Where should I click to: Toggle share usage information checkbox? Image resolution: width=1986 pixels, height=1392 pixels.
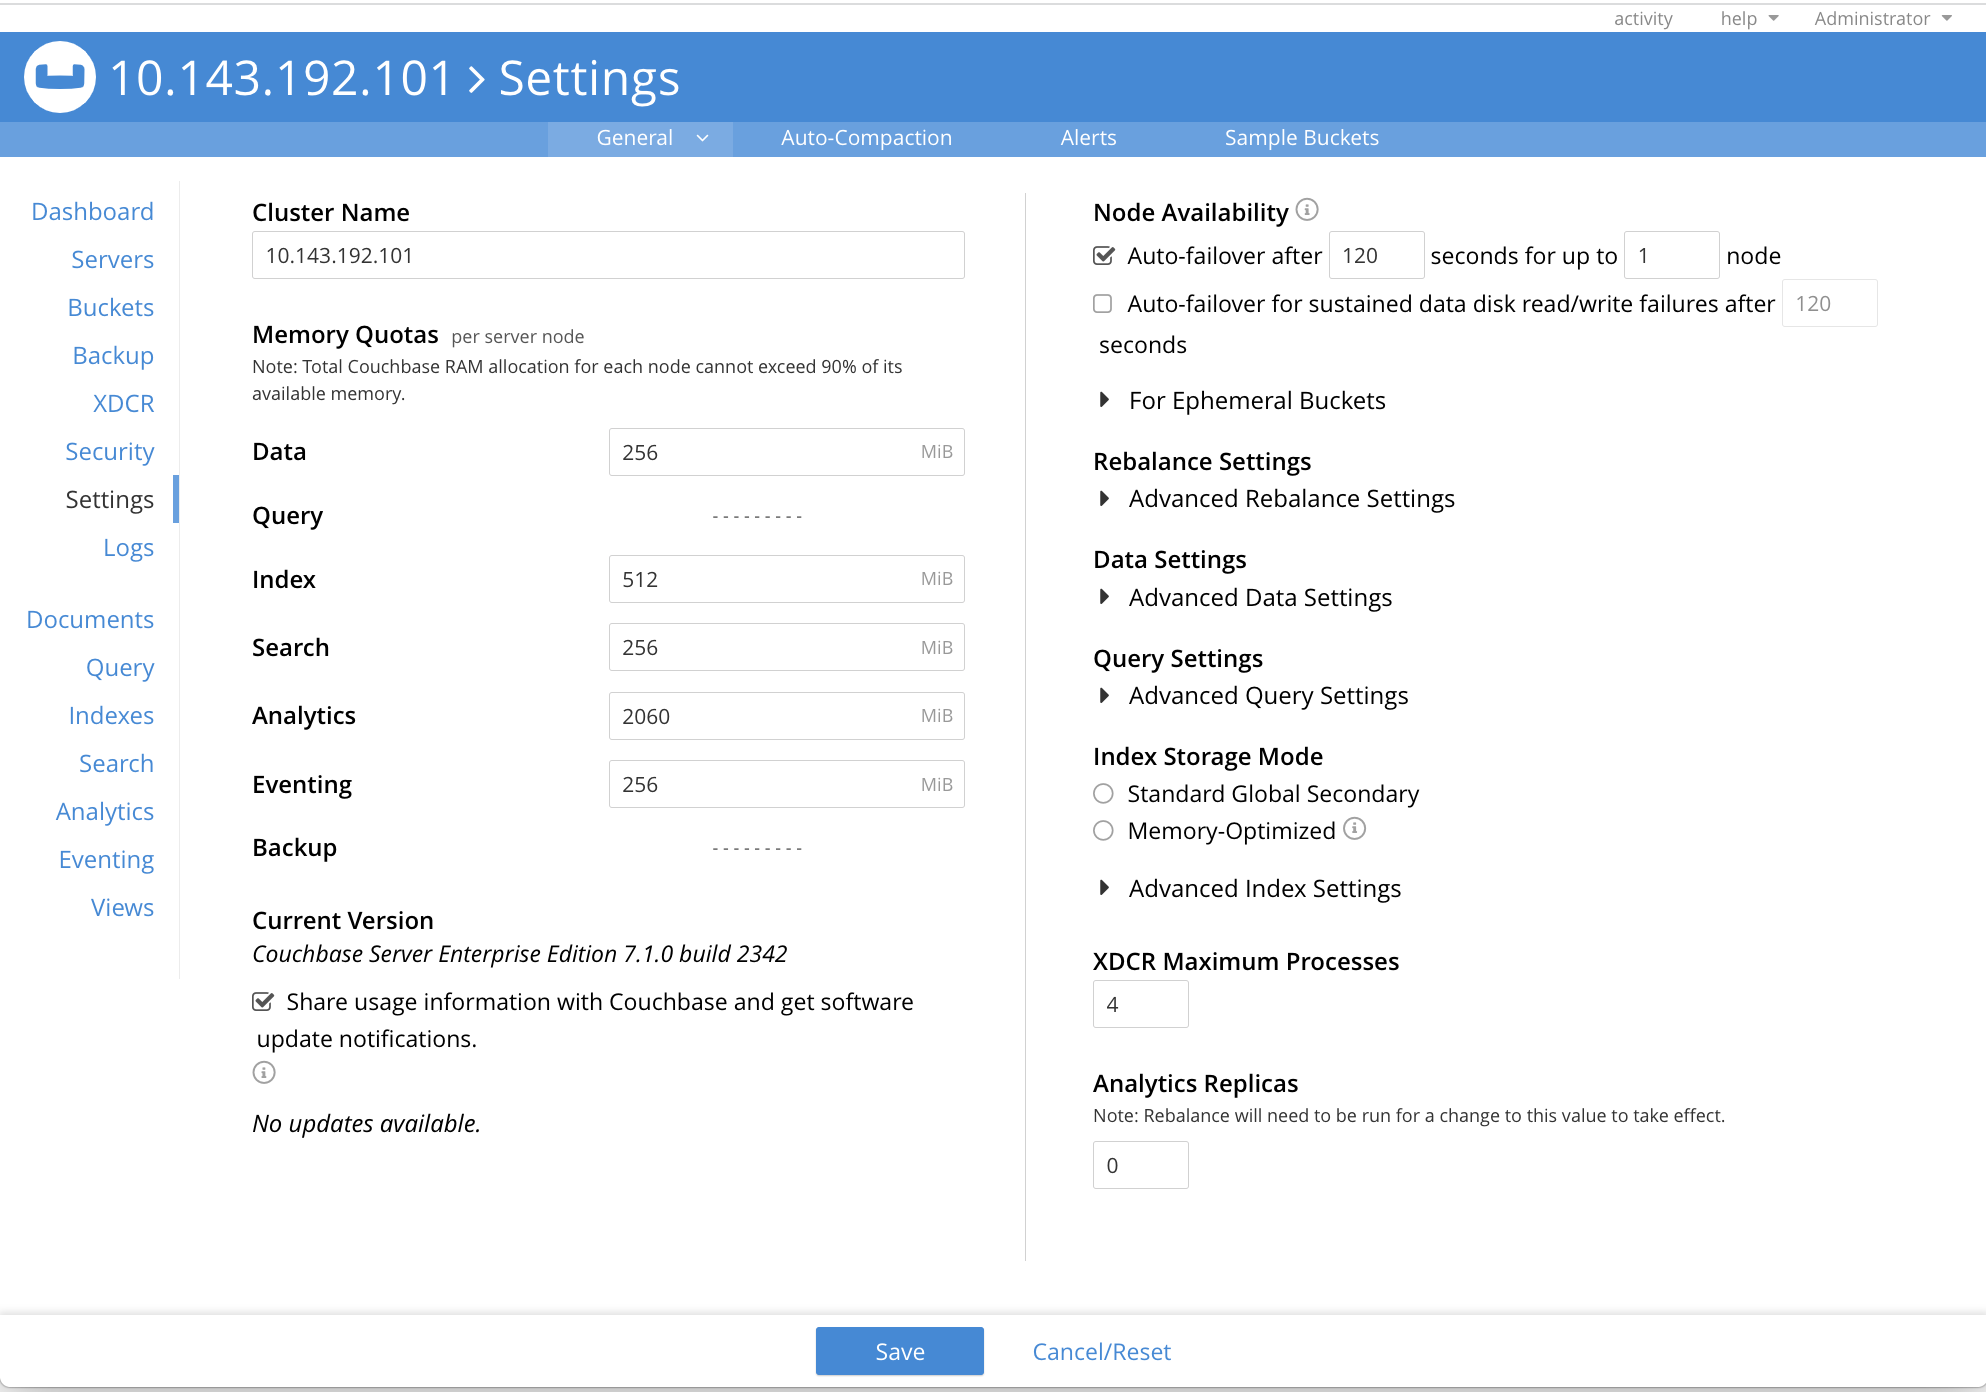coord(263,1002)
